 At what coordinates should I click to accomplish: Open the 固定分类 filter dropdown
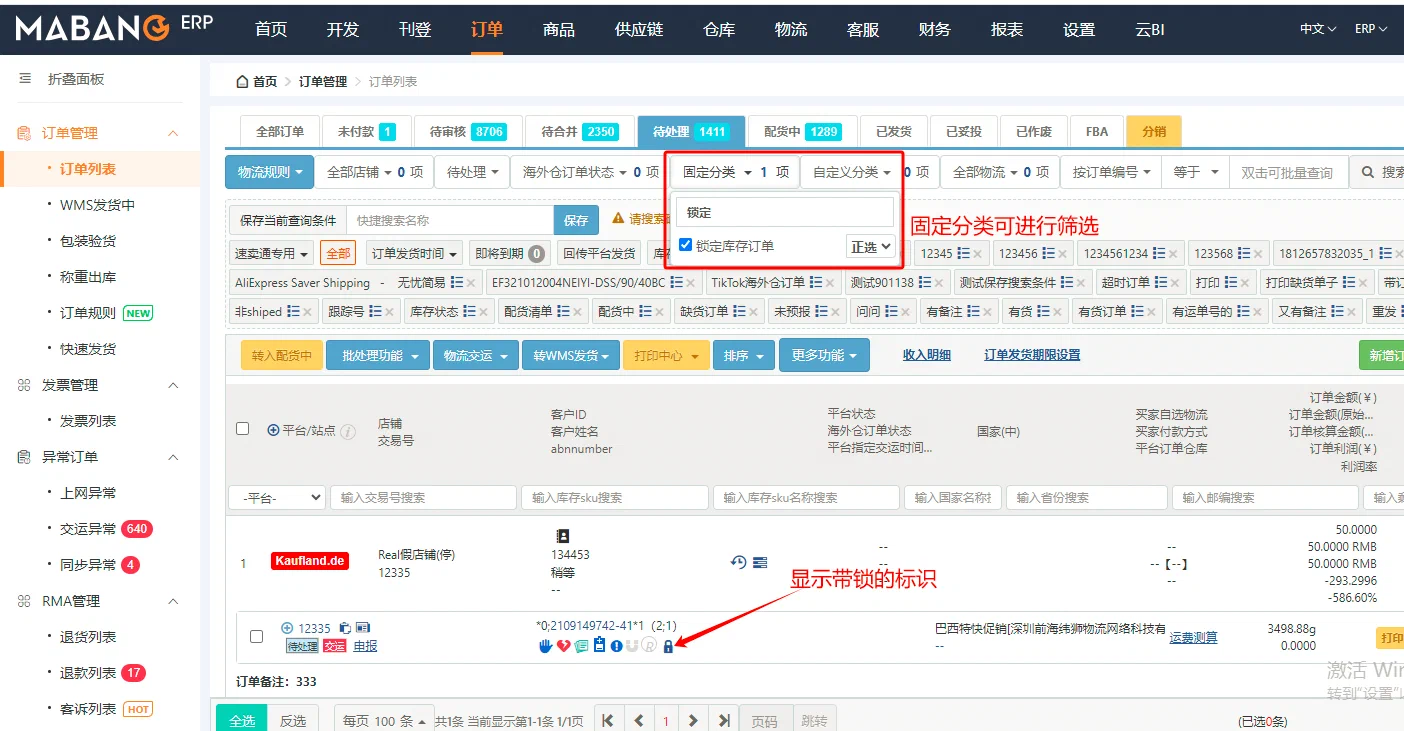click(736, 172)
